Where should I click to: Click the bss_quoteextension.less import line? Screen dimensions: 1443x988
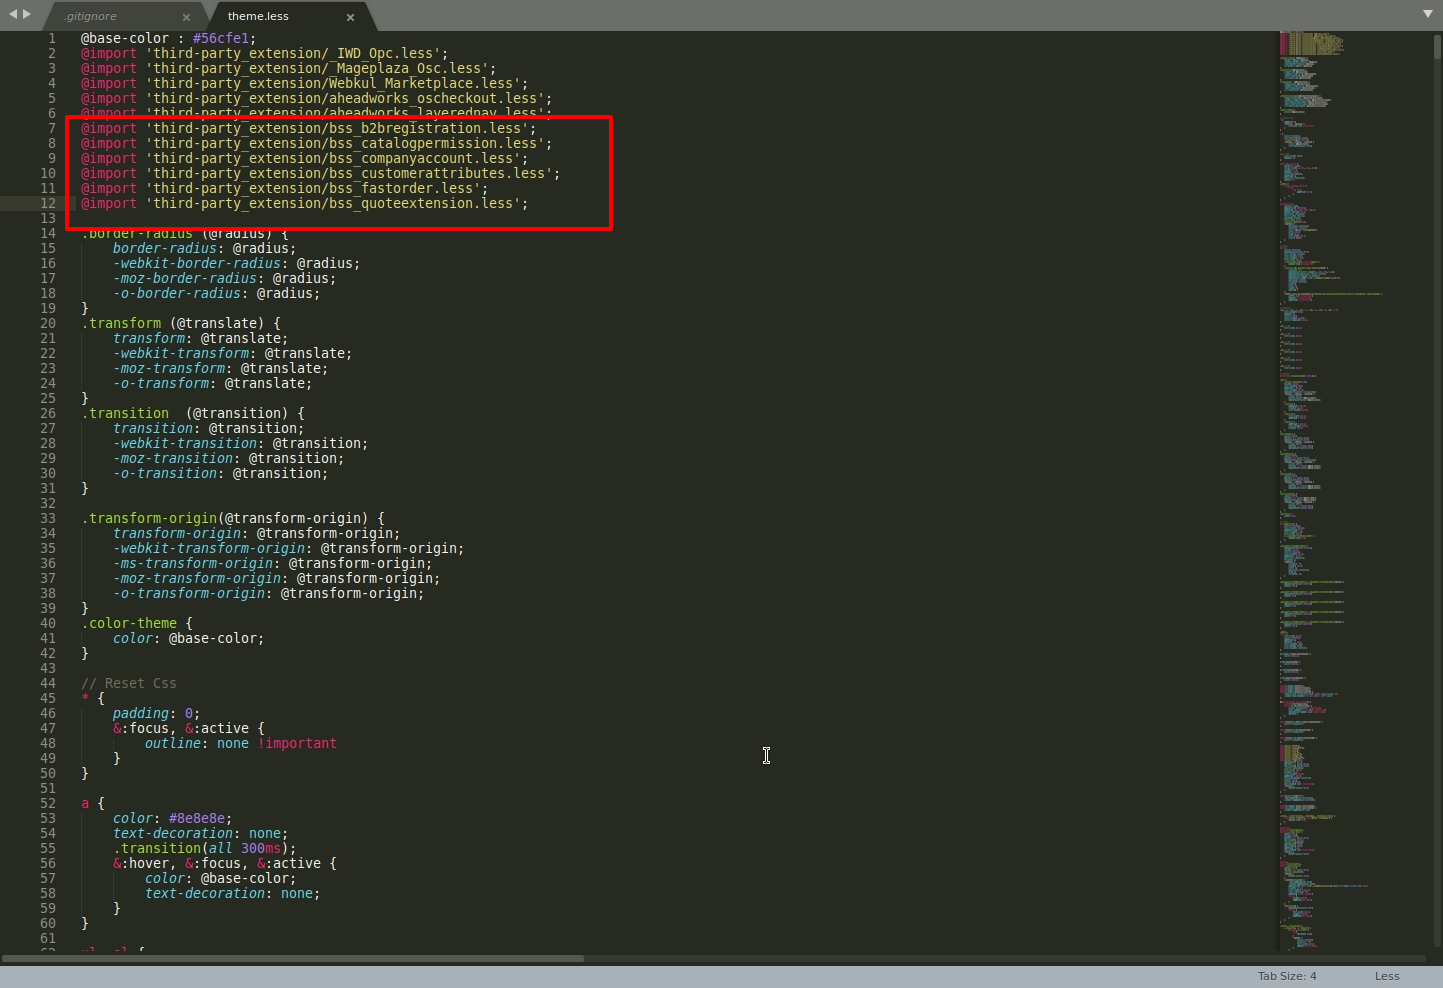[304, 203]
